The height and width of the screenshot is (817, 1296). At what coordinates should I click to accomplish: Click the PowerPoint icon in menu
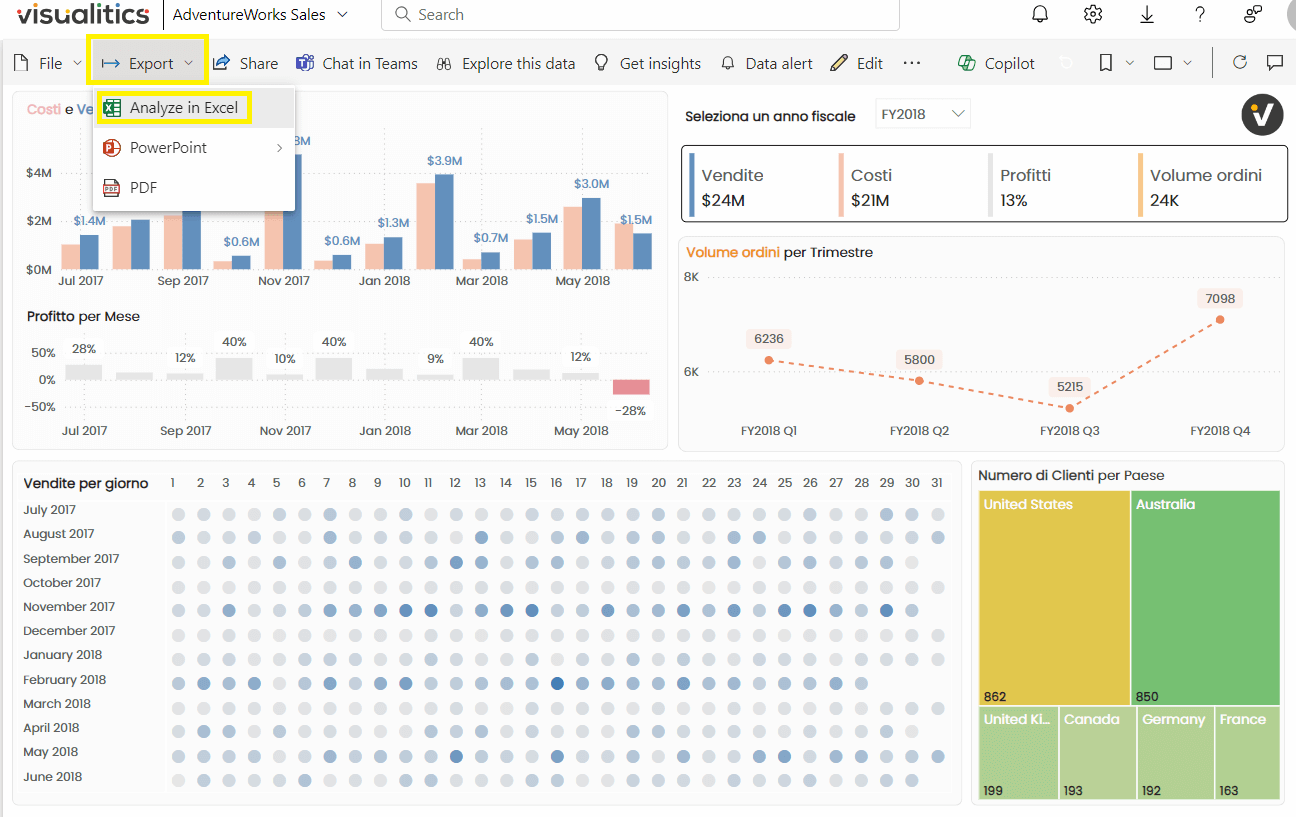(x=112, y=148)
